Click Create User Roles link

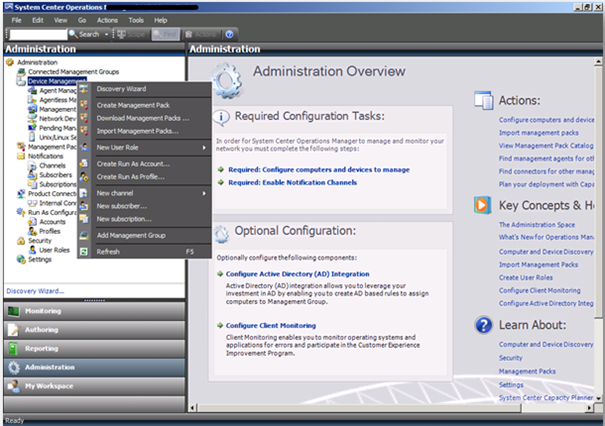[526, 277]
